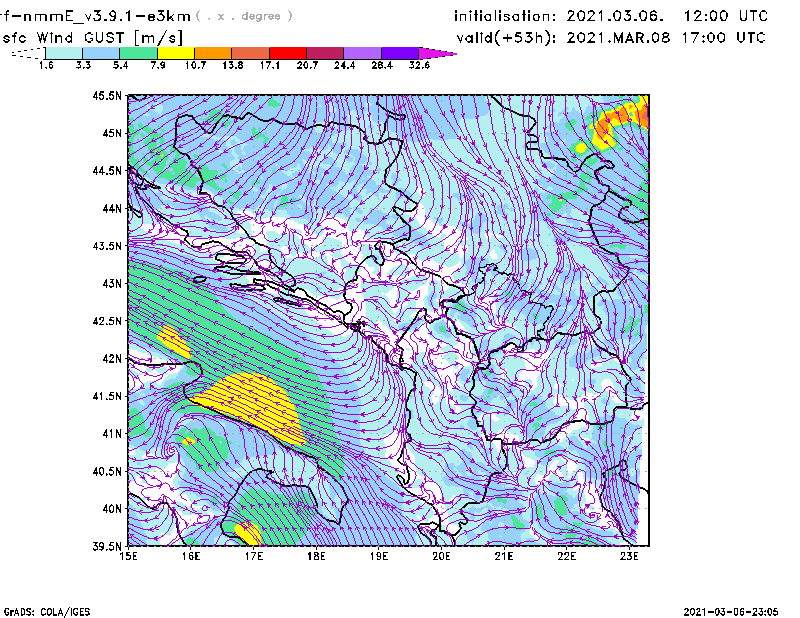The image size is (800, 618).
Task: Click the 'initialisation:' label
Action: tap(505, 16)
